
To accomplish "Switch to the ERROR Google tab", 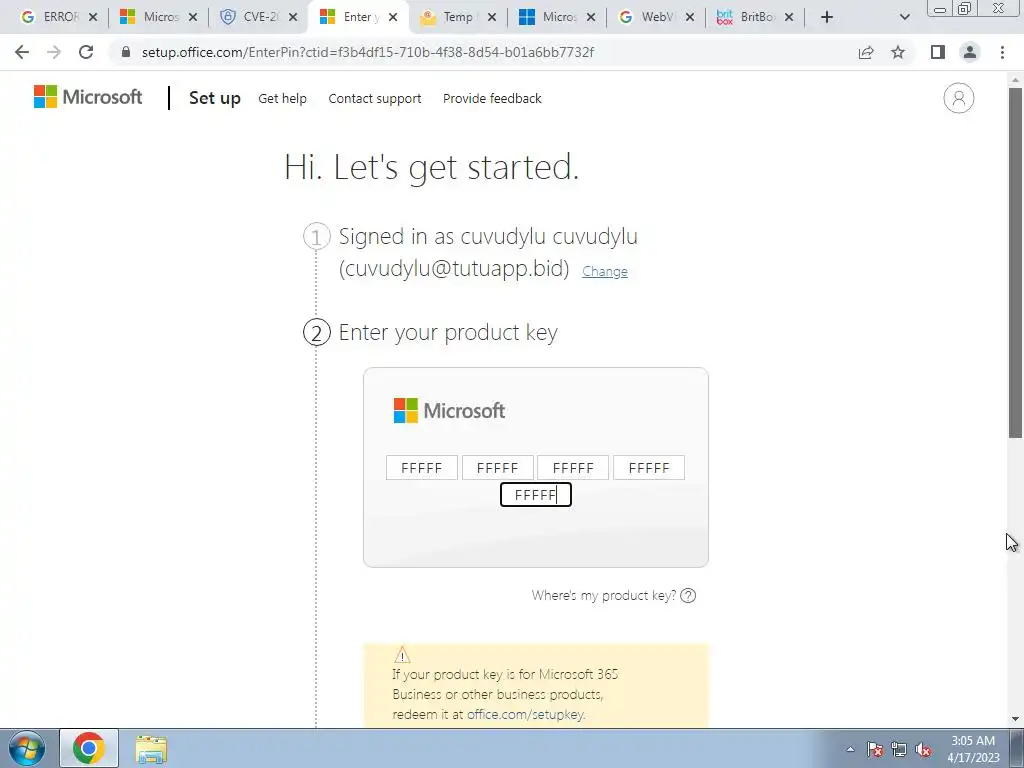I will tap(50, 17).
